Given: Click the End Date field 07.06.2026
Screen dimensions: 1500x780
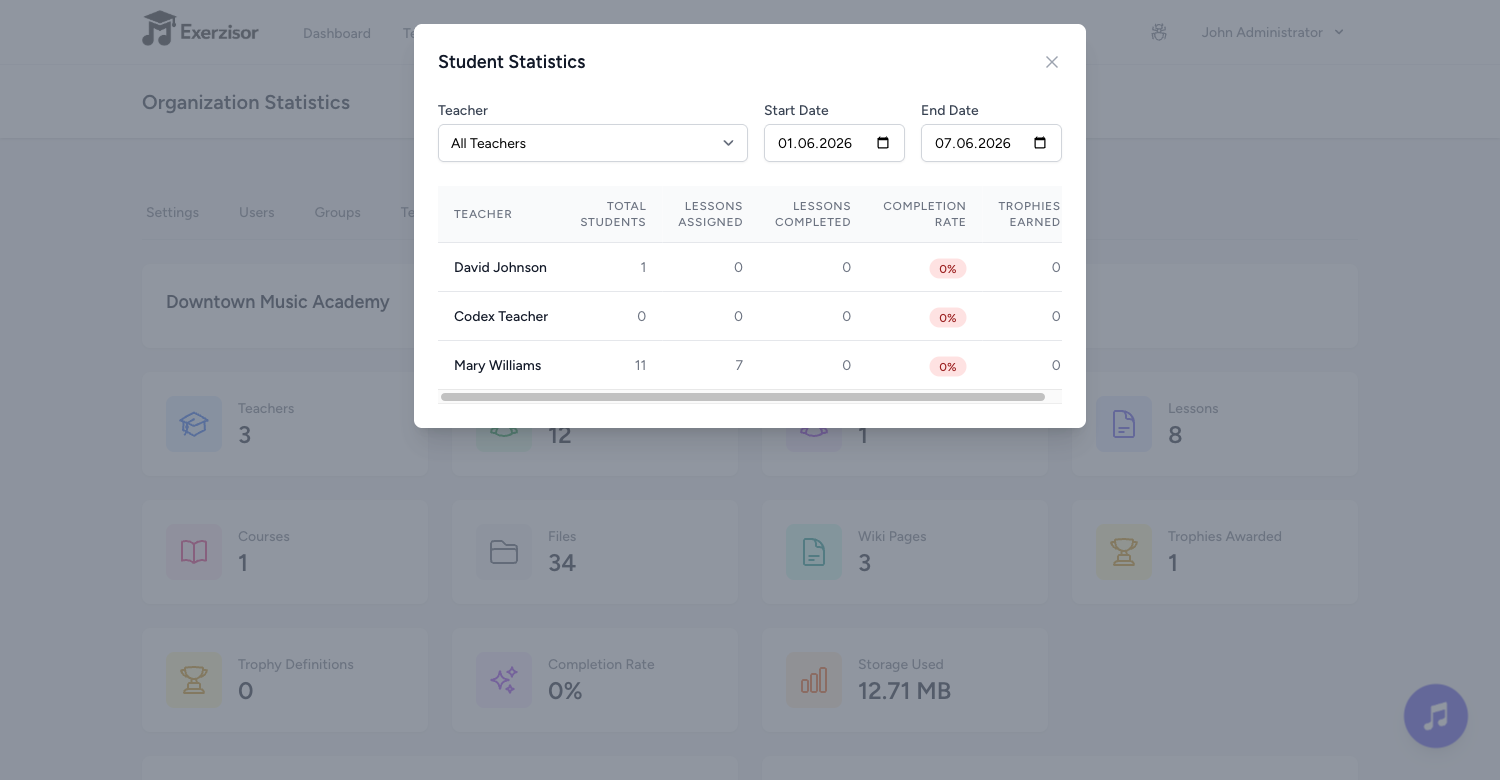Looking at the screenshot, I should (x=991, y=143).
